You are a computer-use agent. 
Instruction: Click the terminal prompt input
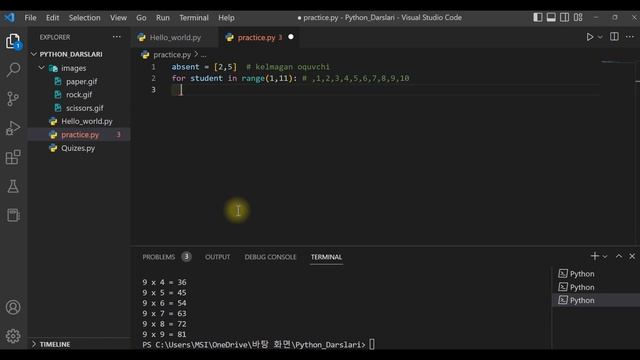(x=372, y=344)
